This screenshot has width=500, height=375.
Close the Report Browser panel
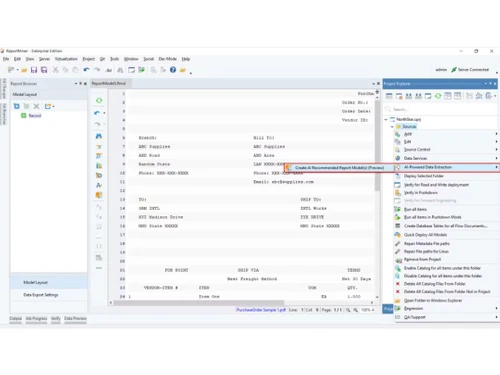85,84
